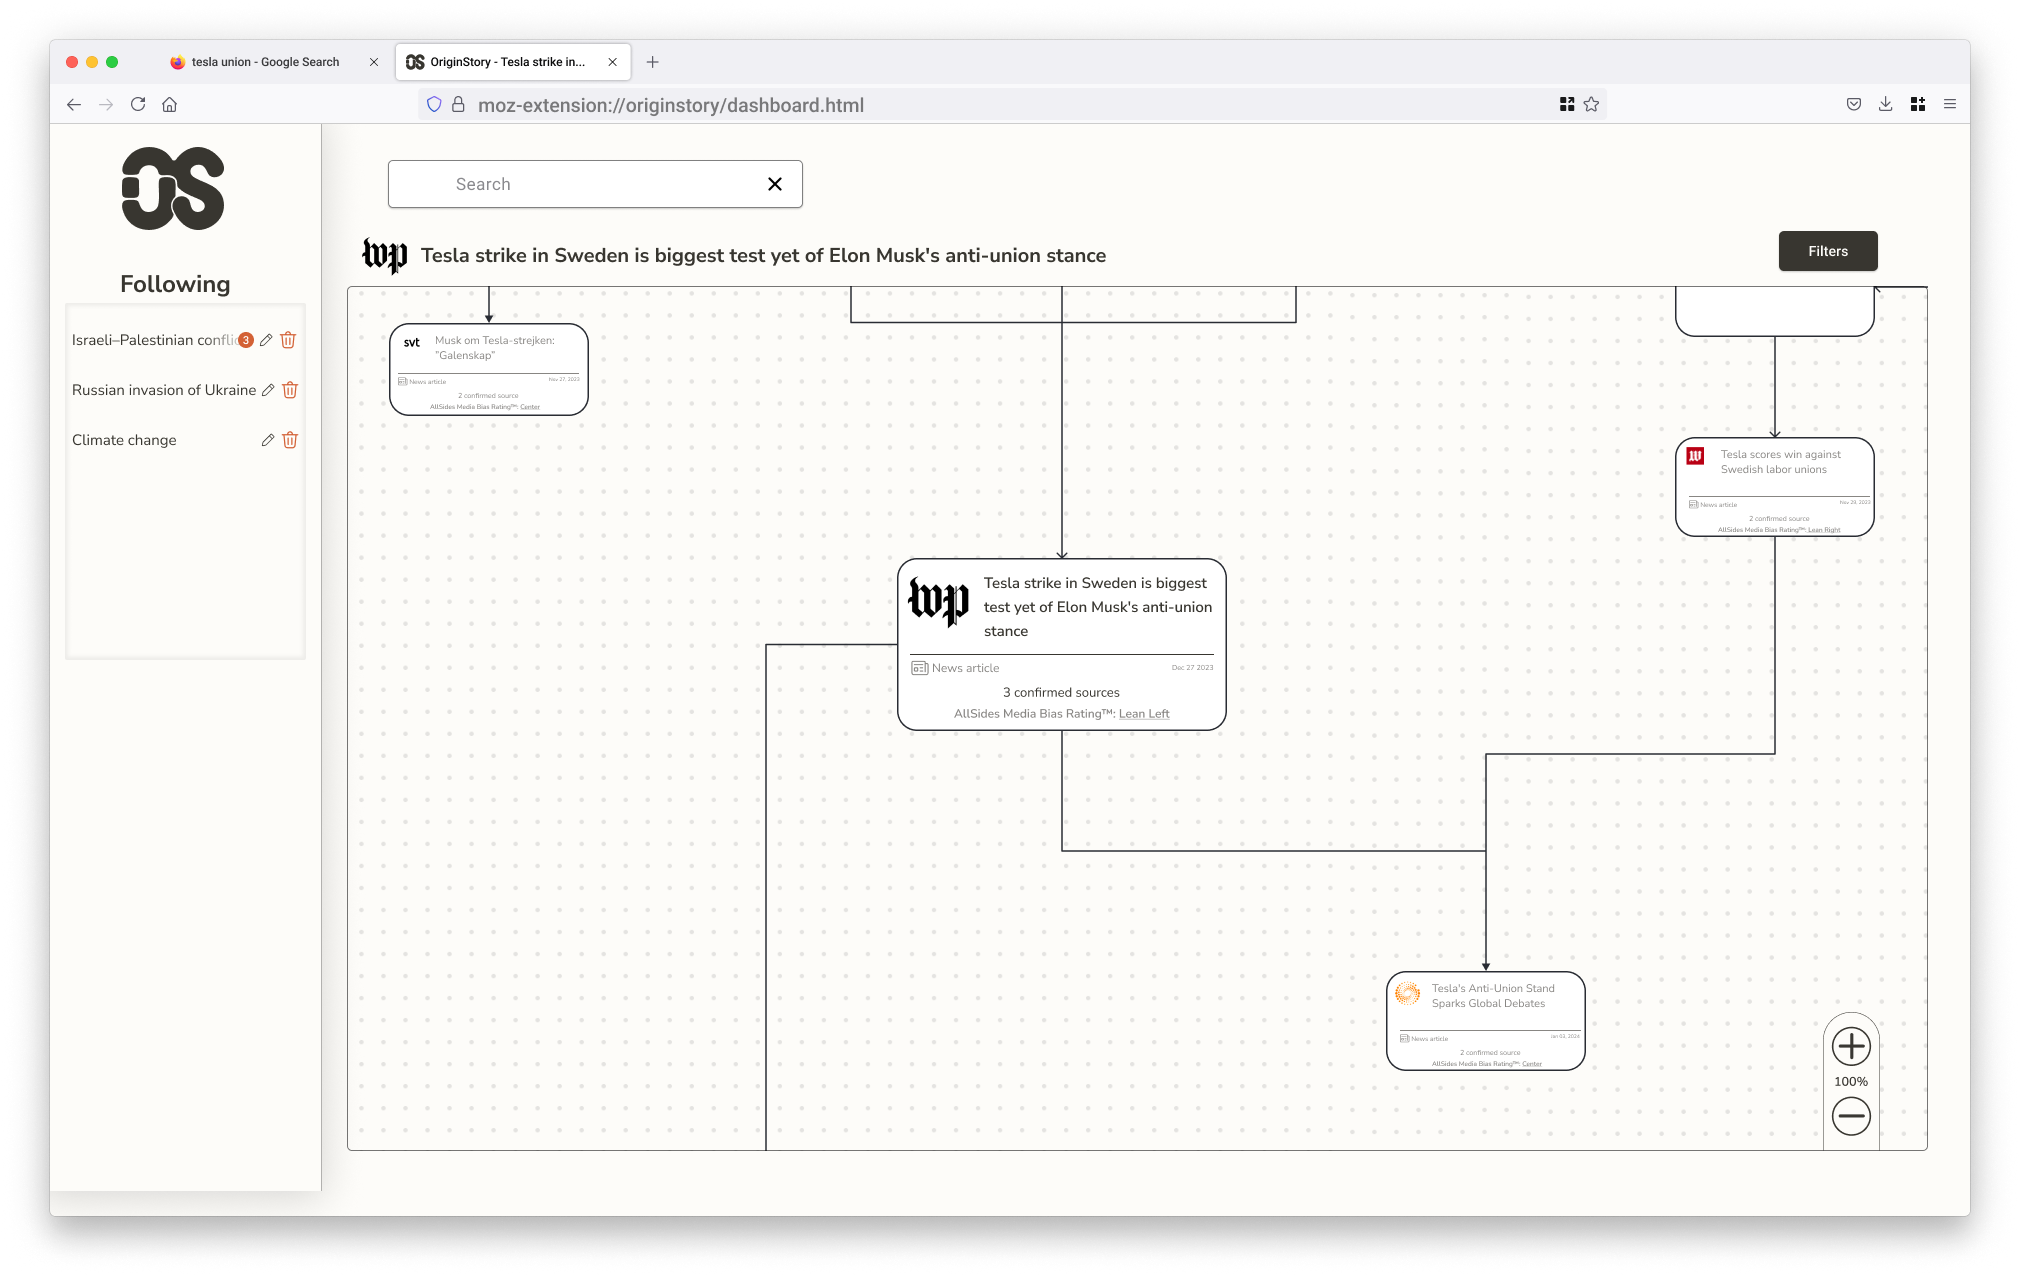Click the svt source icon on the Musk strejken node
Viewport: 2020px width, 1276px height.
coord(410,340)
